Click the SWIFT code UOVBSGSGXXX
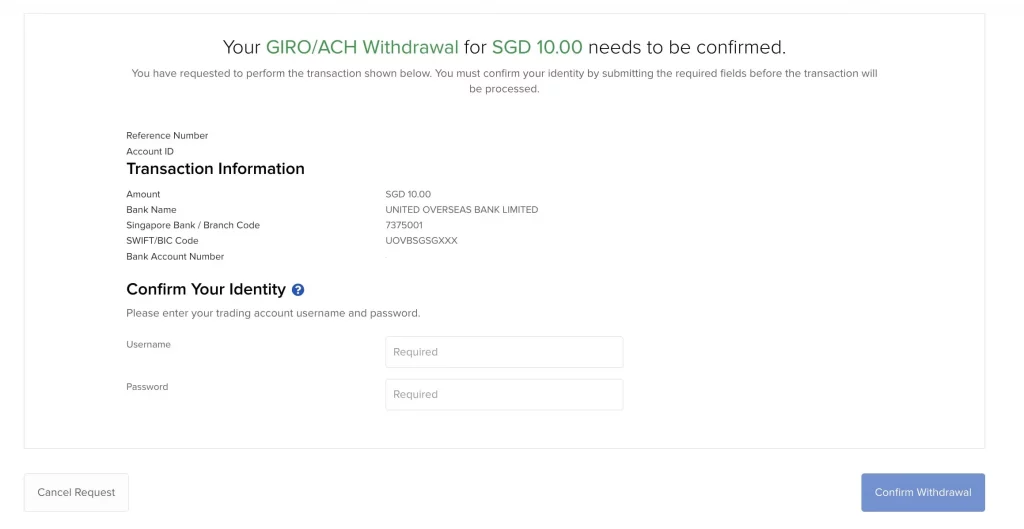The height and width of the screenshot is (529, 1024). 421,241
